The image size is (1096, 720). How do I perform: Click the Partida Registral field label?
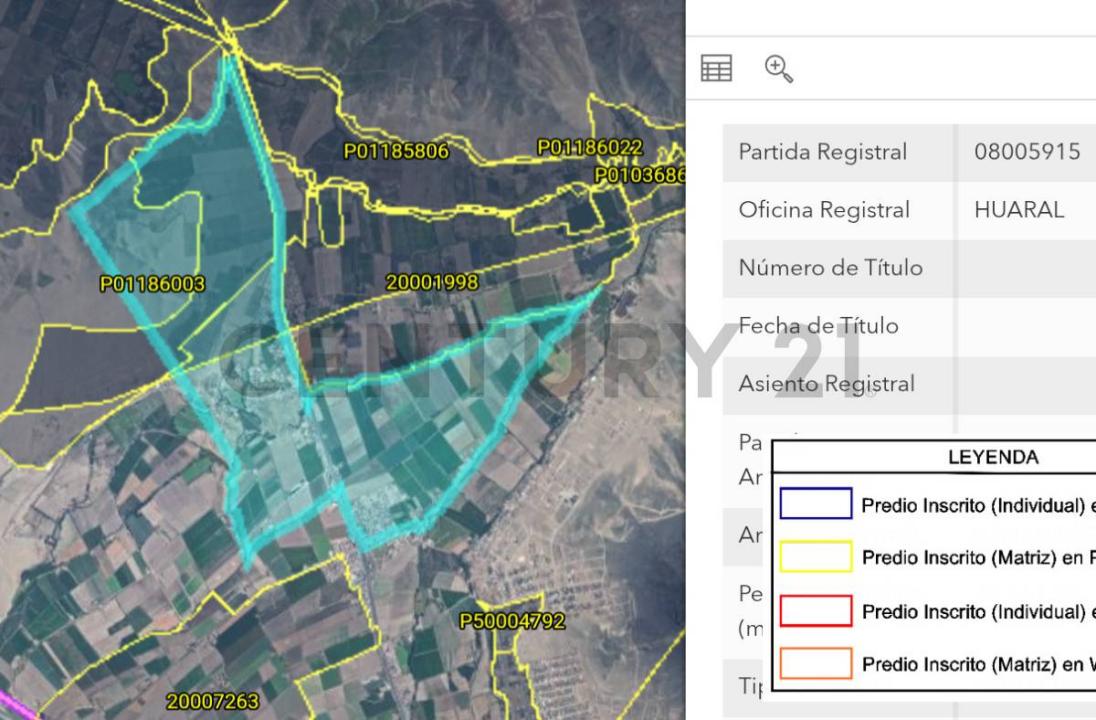coord(823,152)
